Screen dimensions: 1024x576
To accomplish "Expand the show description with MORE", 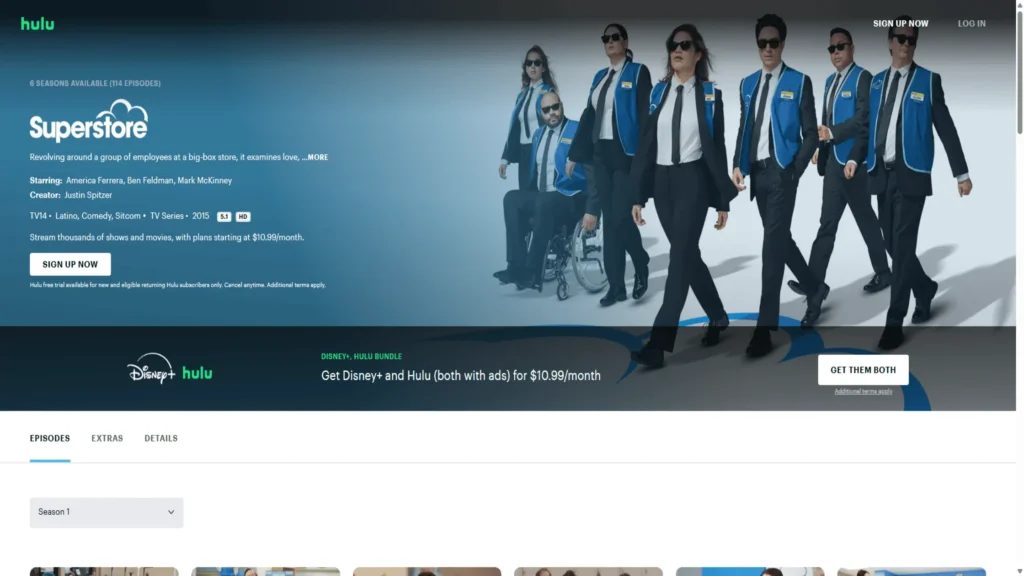I will [x=319, y=157].
